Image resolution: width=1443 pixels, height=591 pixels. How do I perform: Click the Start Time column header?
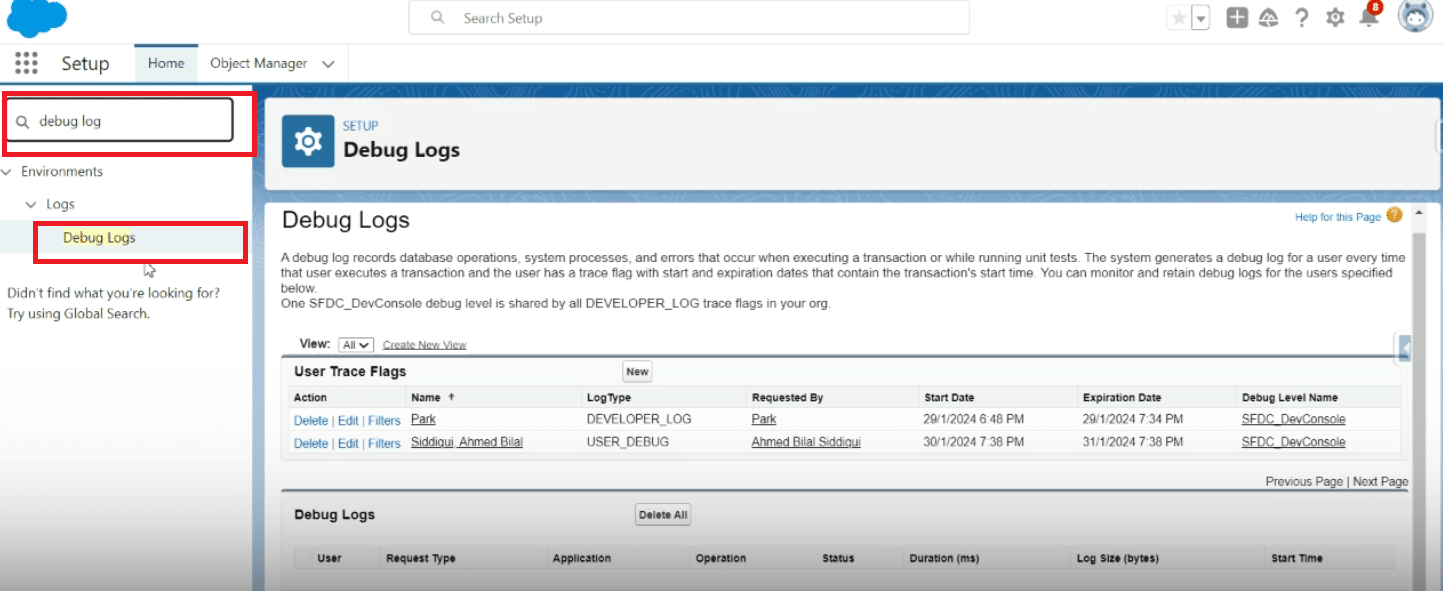pos(1296,558)
